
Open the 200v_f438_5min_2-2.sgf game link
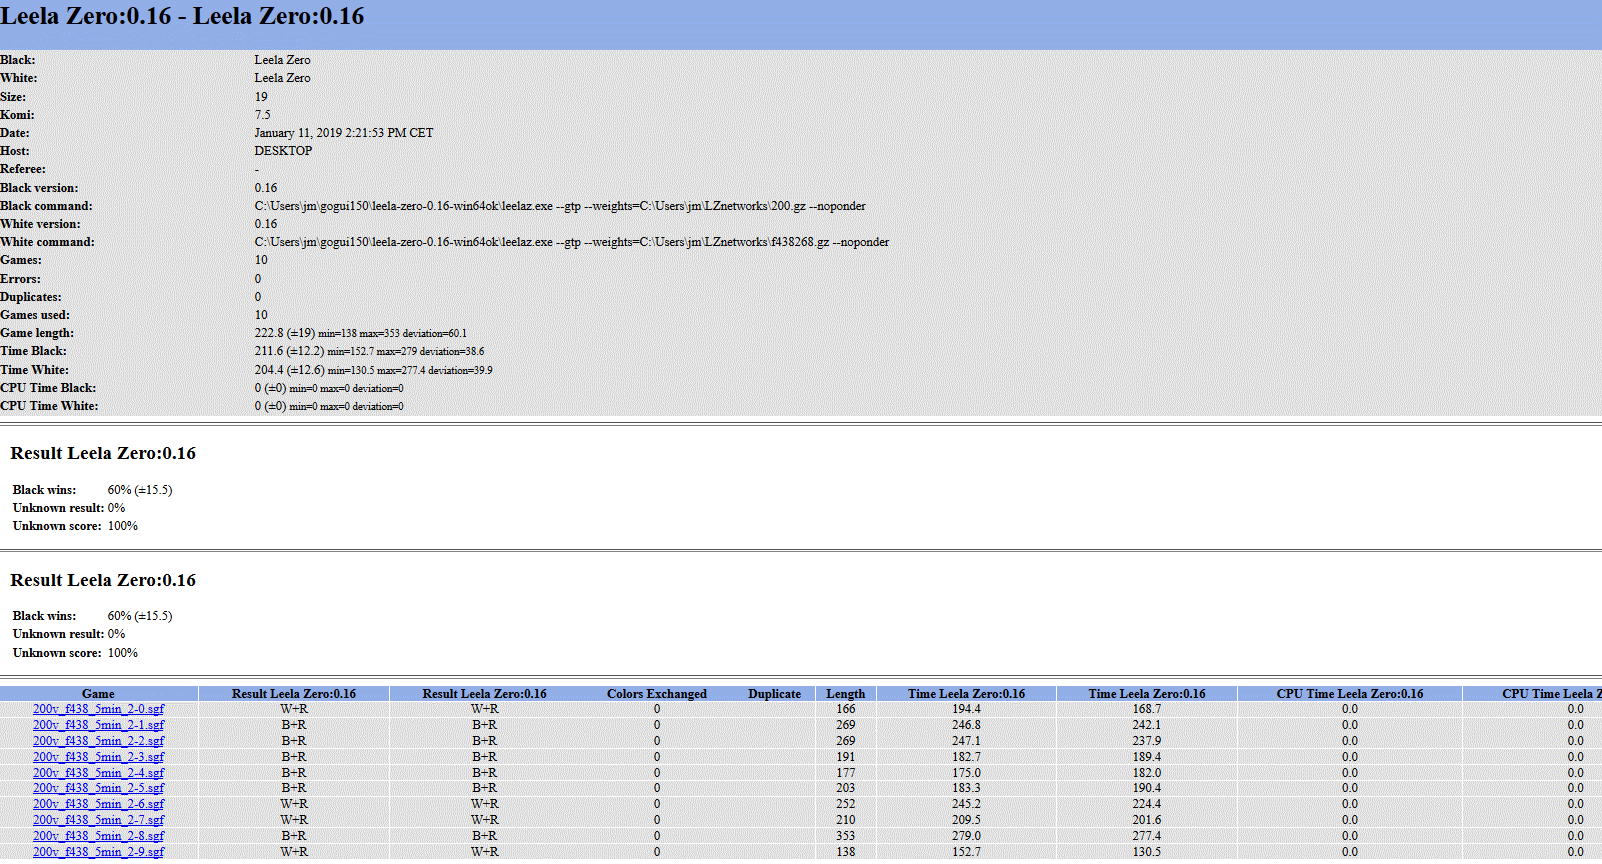tap(98, 741)
